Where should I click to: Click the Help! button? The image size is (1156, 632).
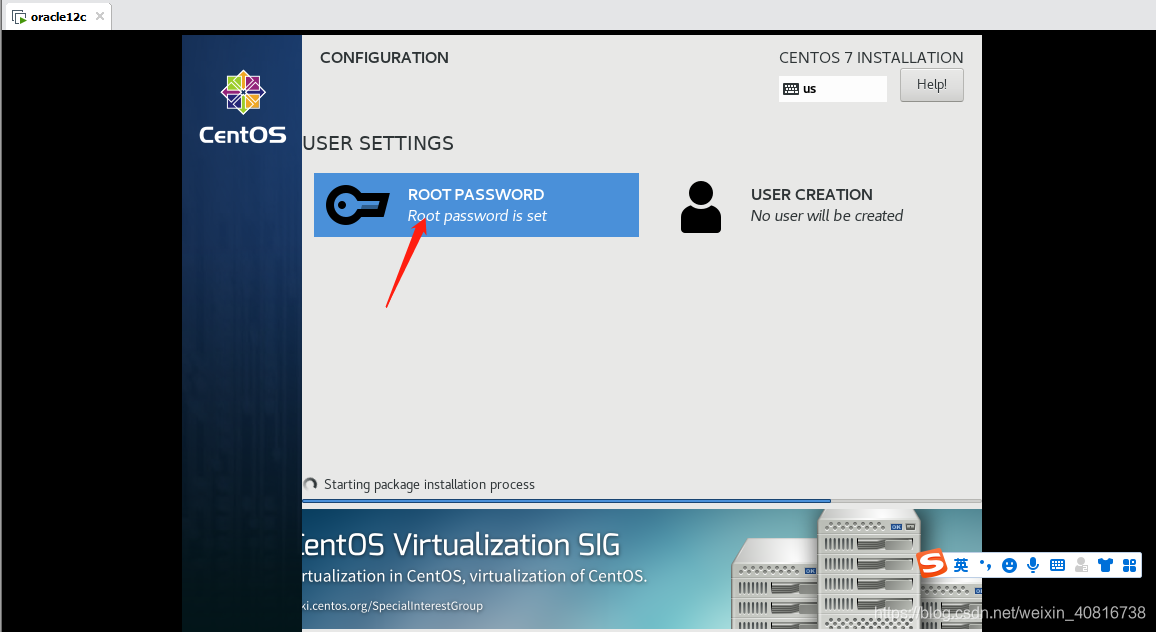(931, 85)
